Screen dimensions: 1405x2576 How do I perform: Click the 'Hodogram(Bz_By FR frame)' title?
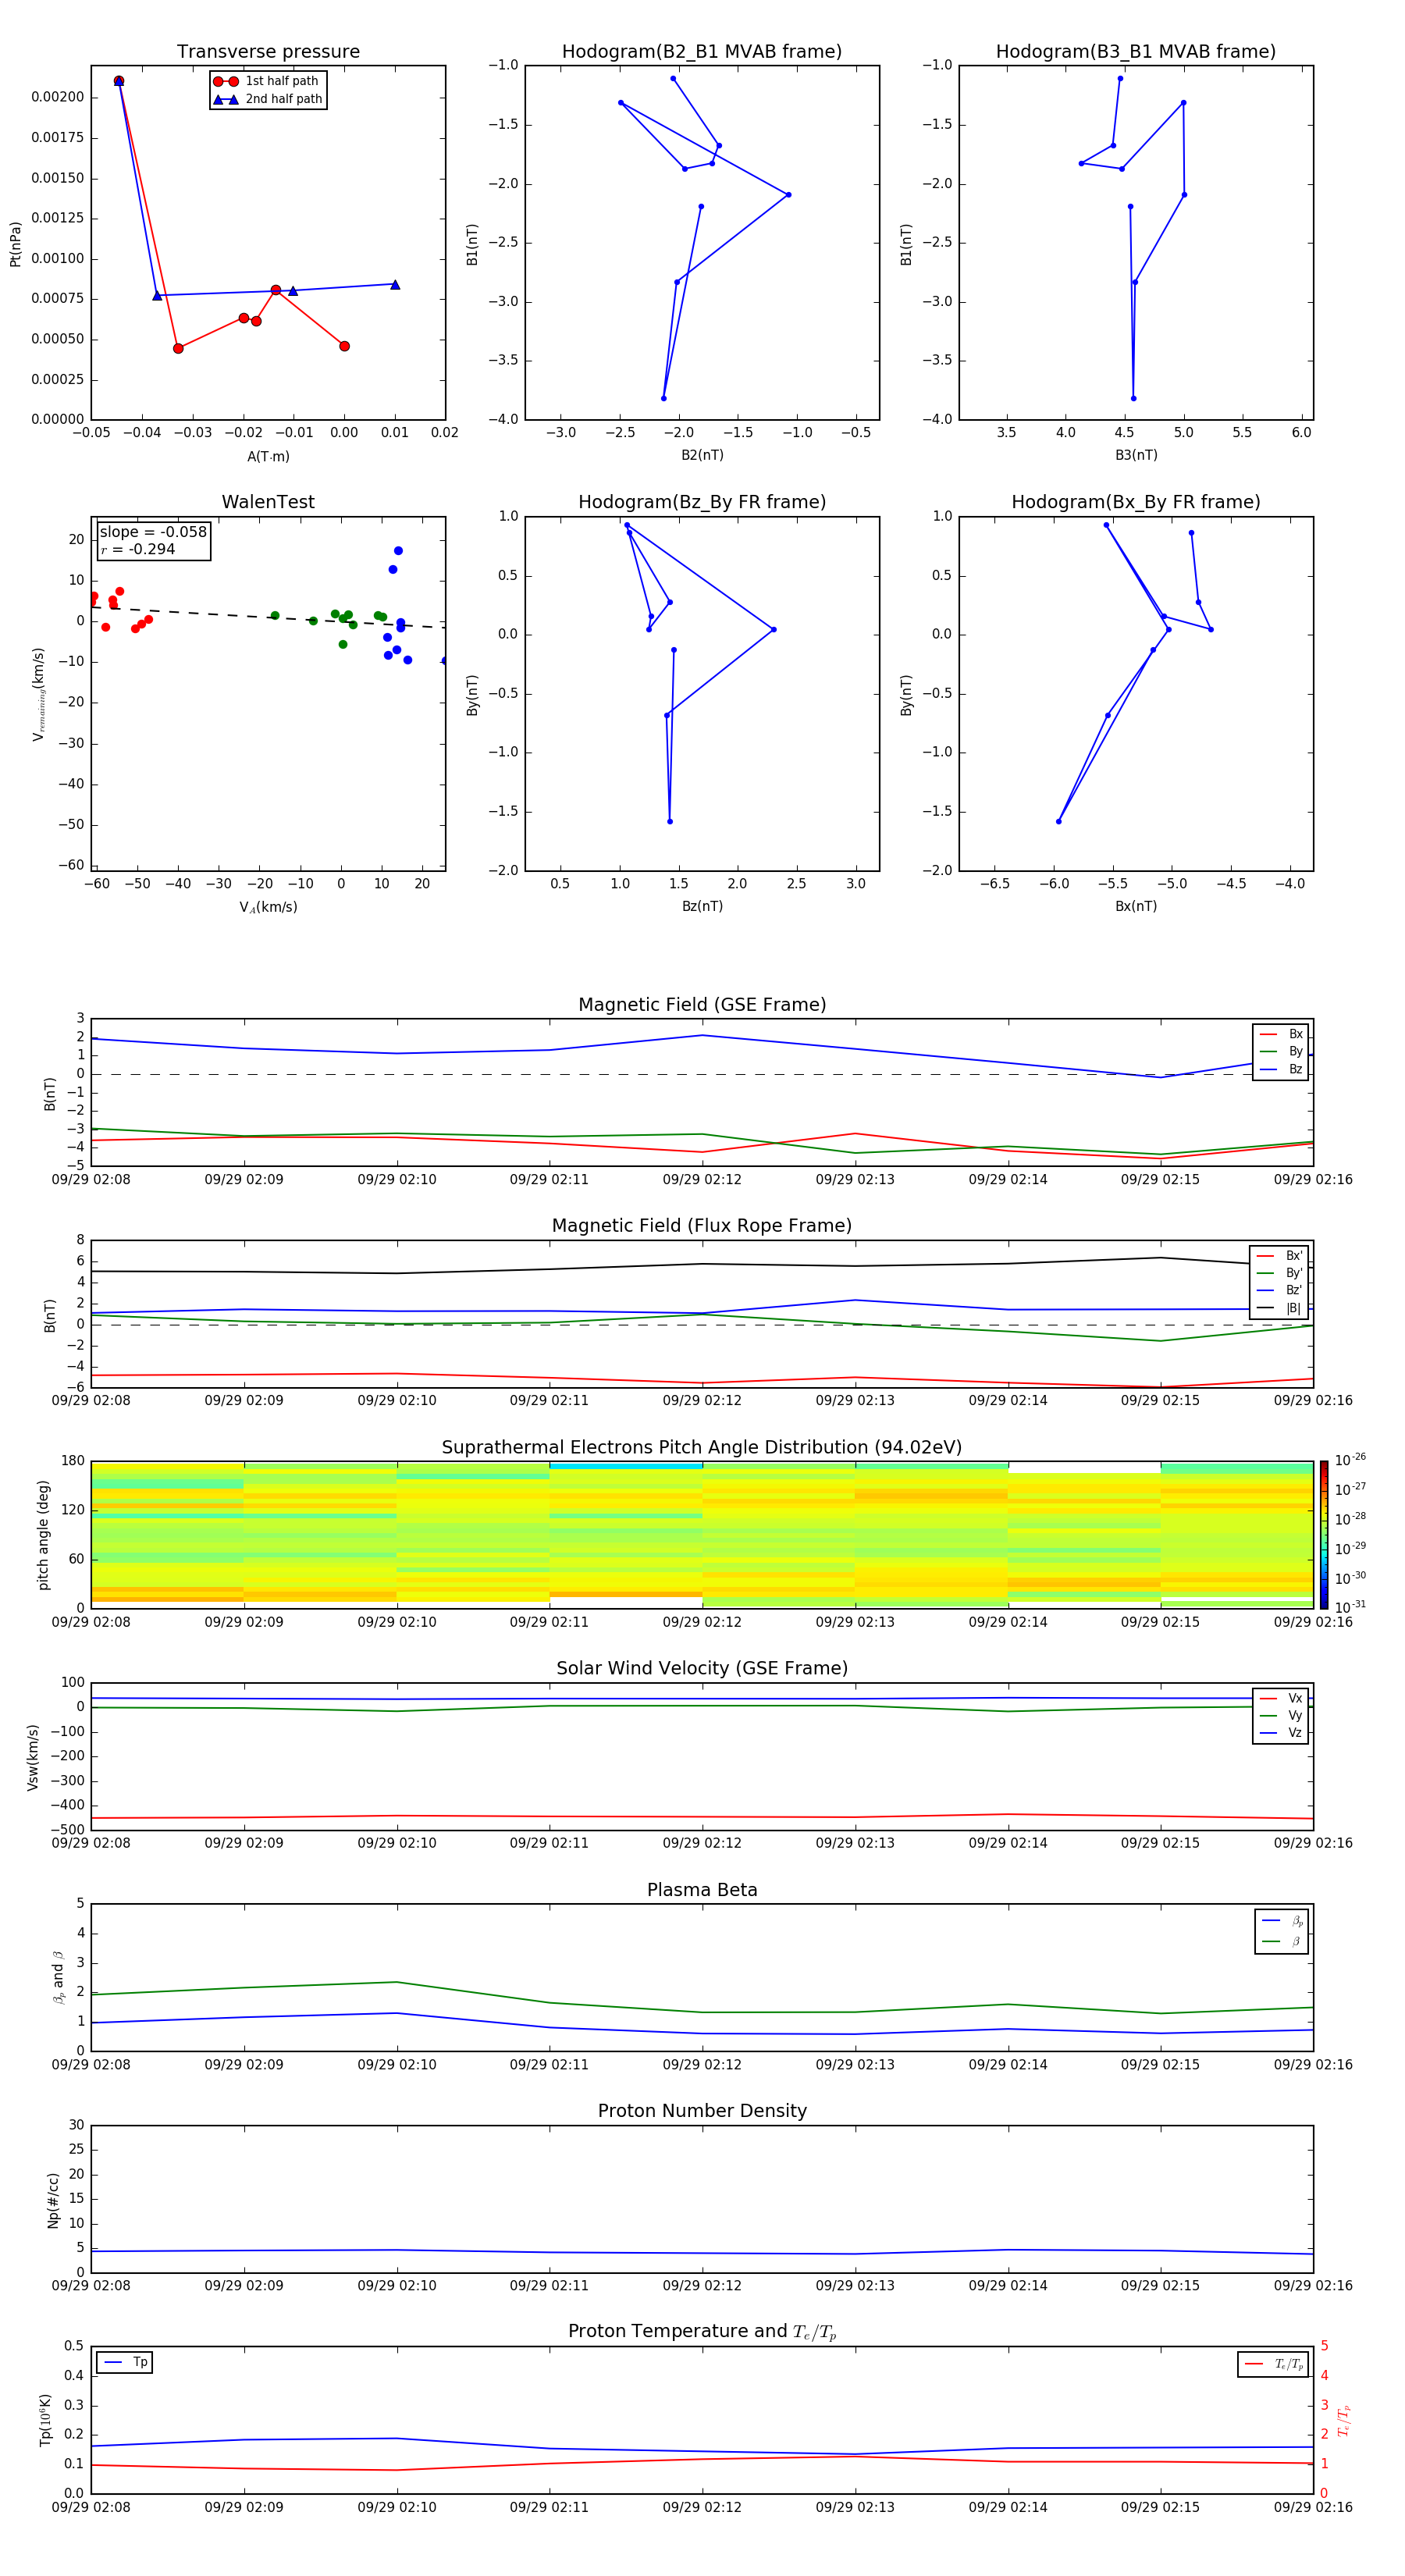(x=702, y=502)
